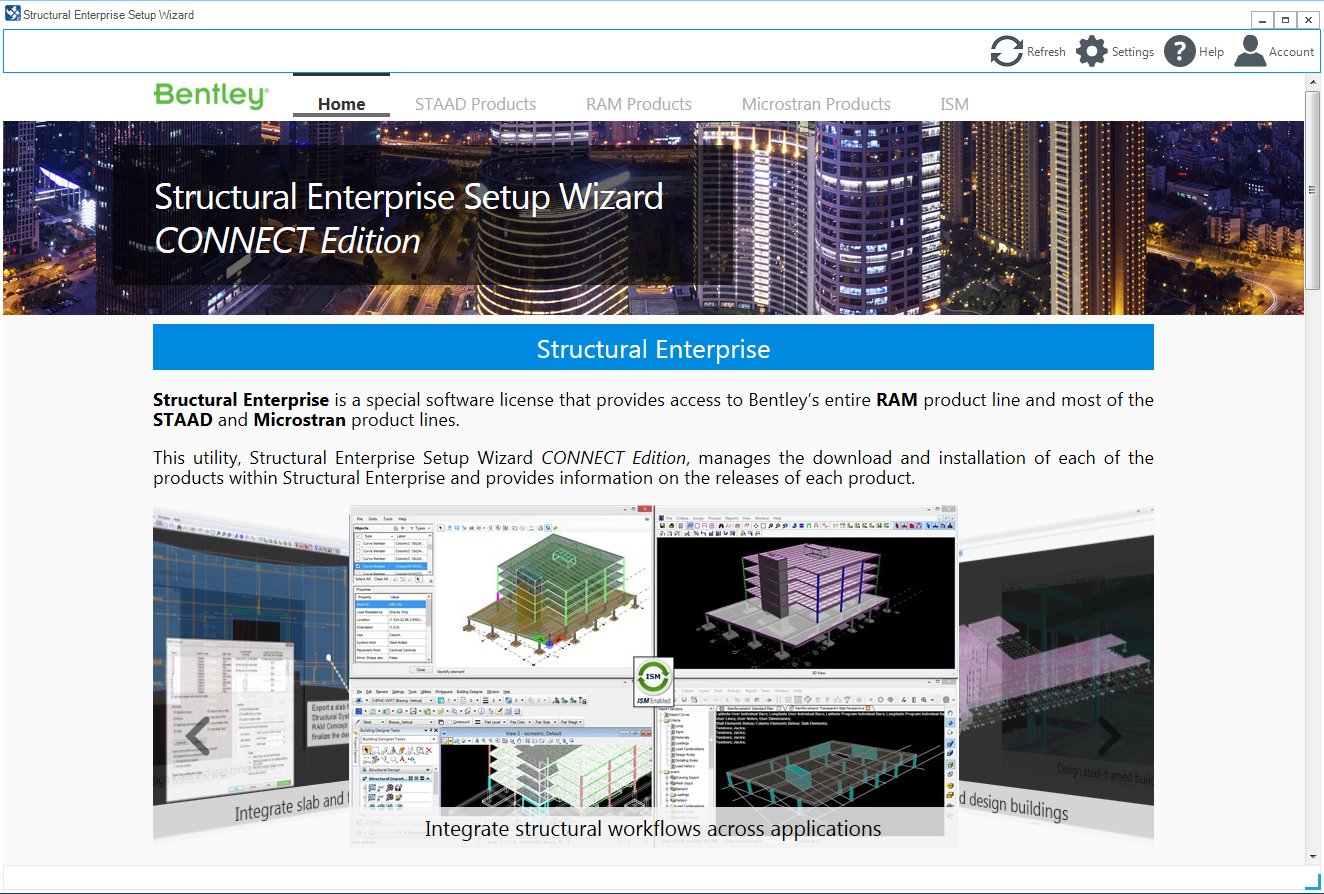Minimize the Setup Wizard window
Screen dimensions: 1324x894
pos(1263,20)
